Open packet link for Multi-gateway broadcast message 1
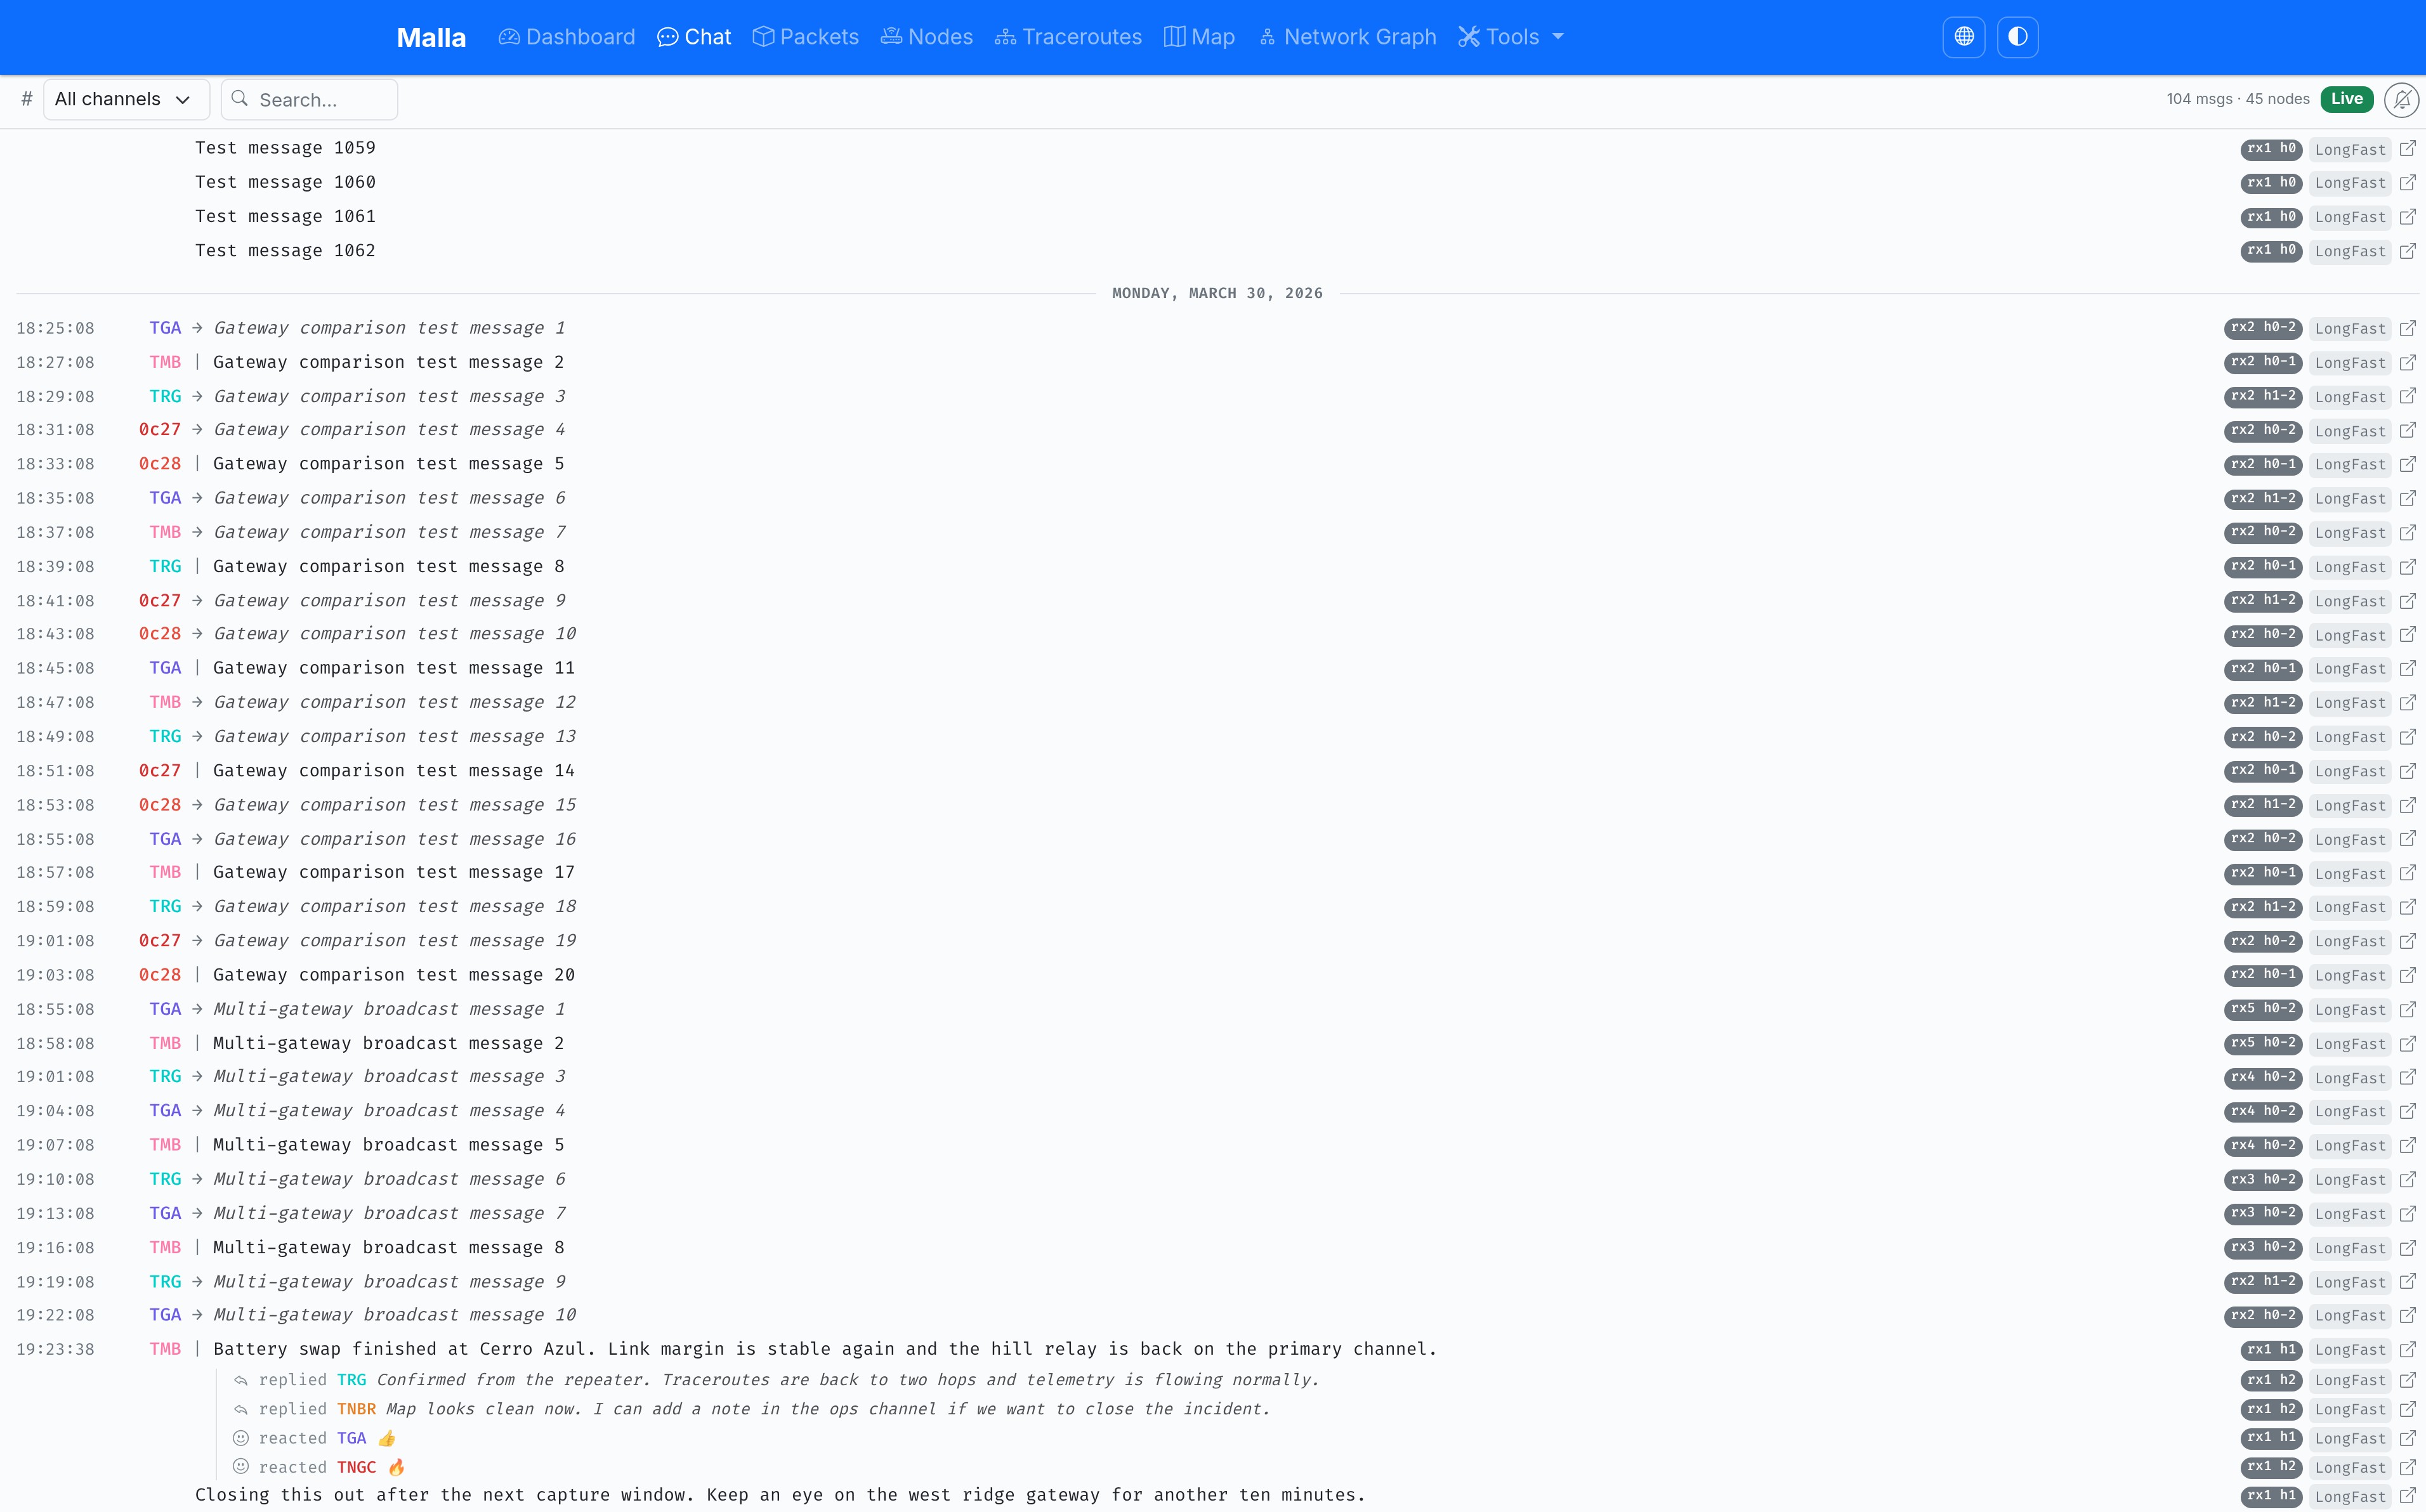 [x=2408, y=1009]
